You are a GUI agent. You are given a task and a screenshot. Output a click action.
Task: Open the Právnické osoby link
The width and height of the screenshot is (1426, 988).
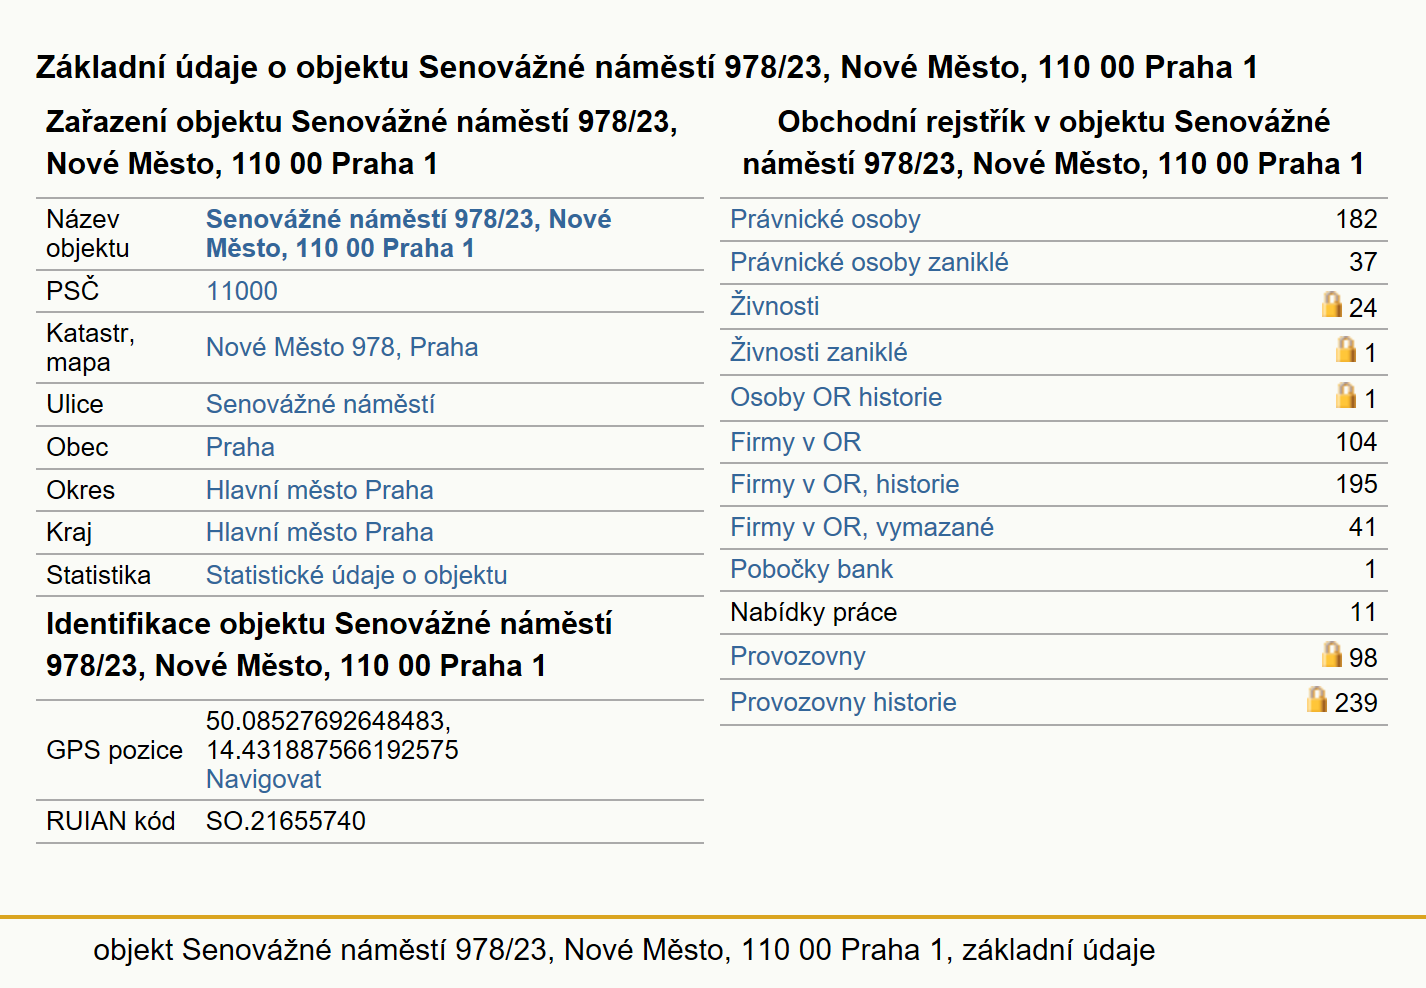[x=825, y=219]
